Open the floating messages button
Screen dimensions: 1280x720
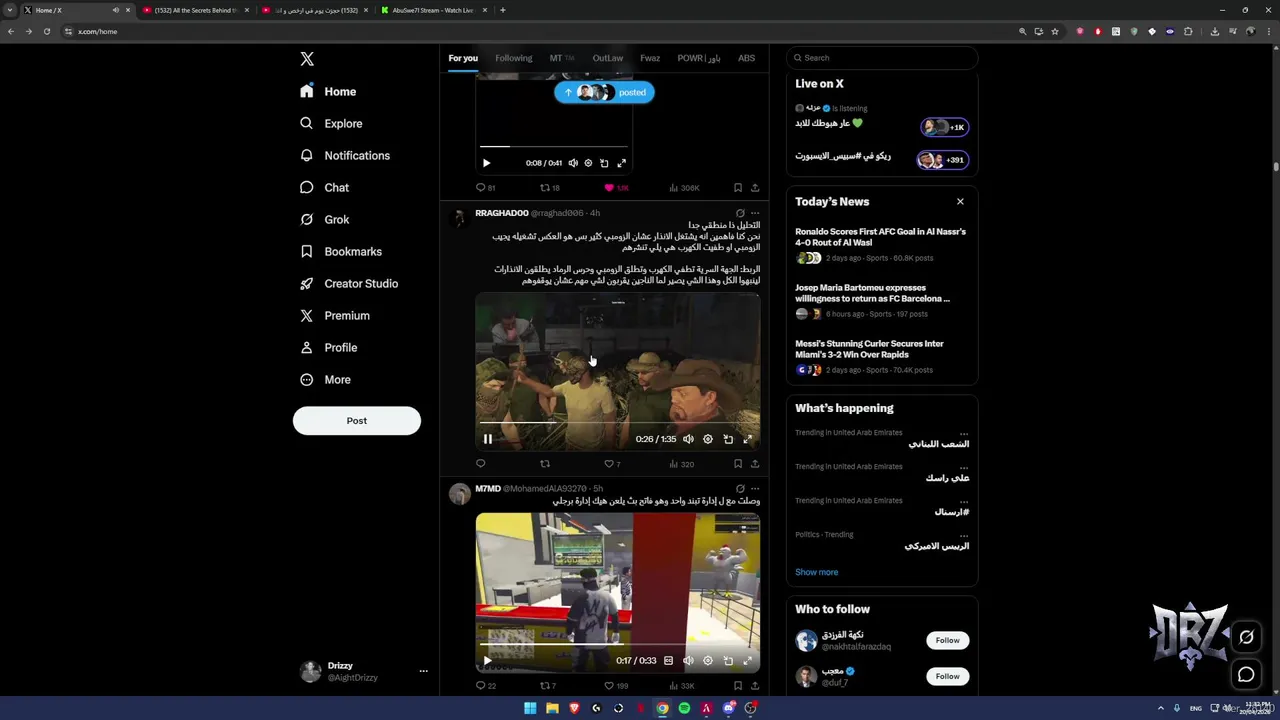[1246, 675]
